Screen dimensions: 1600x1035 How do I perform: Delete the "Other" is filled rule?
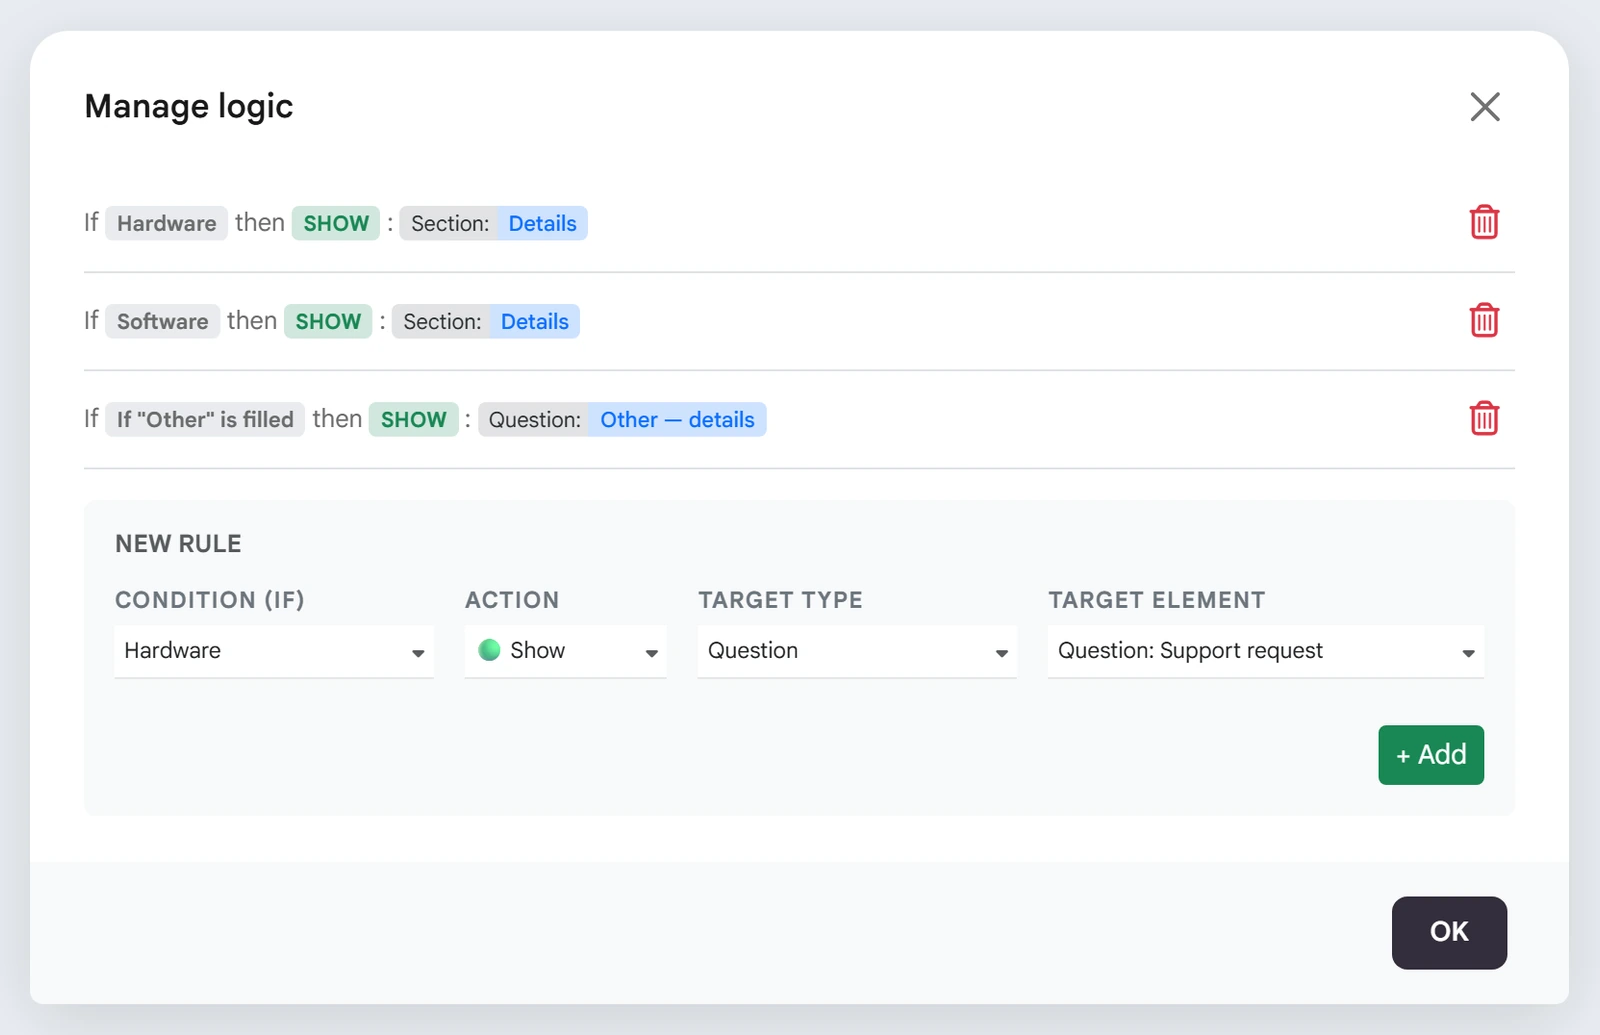[1484, 418]
